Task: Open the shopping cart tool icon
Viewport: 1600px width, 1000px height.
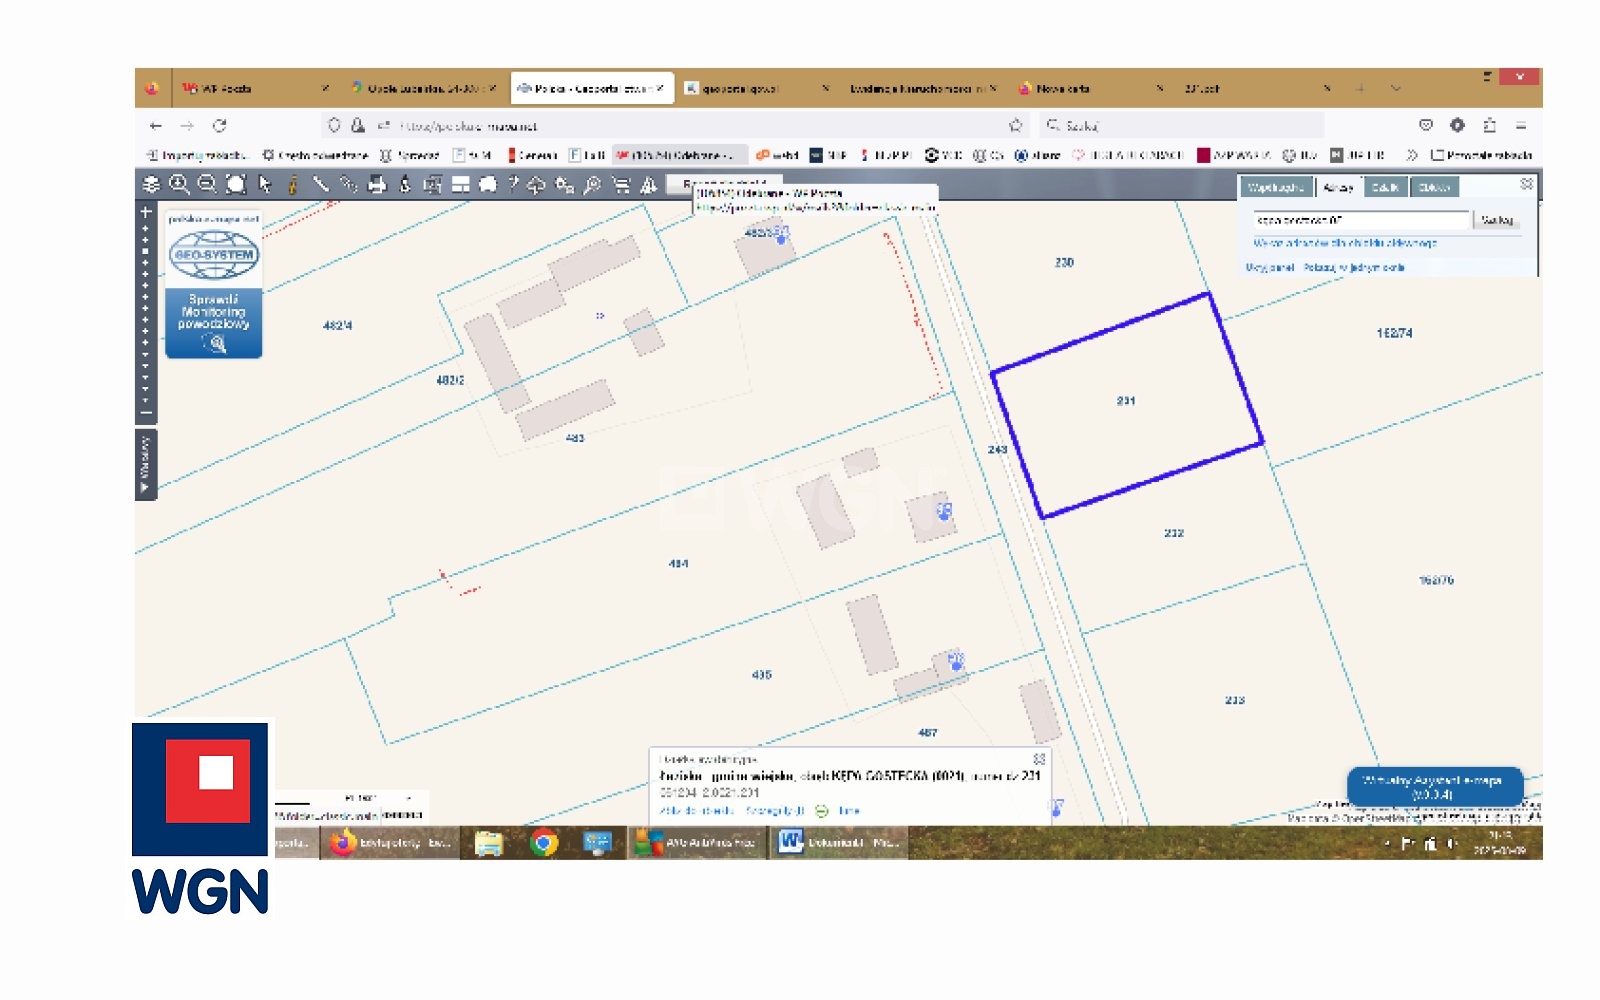Action: (620, 184)
